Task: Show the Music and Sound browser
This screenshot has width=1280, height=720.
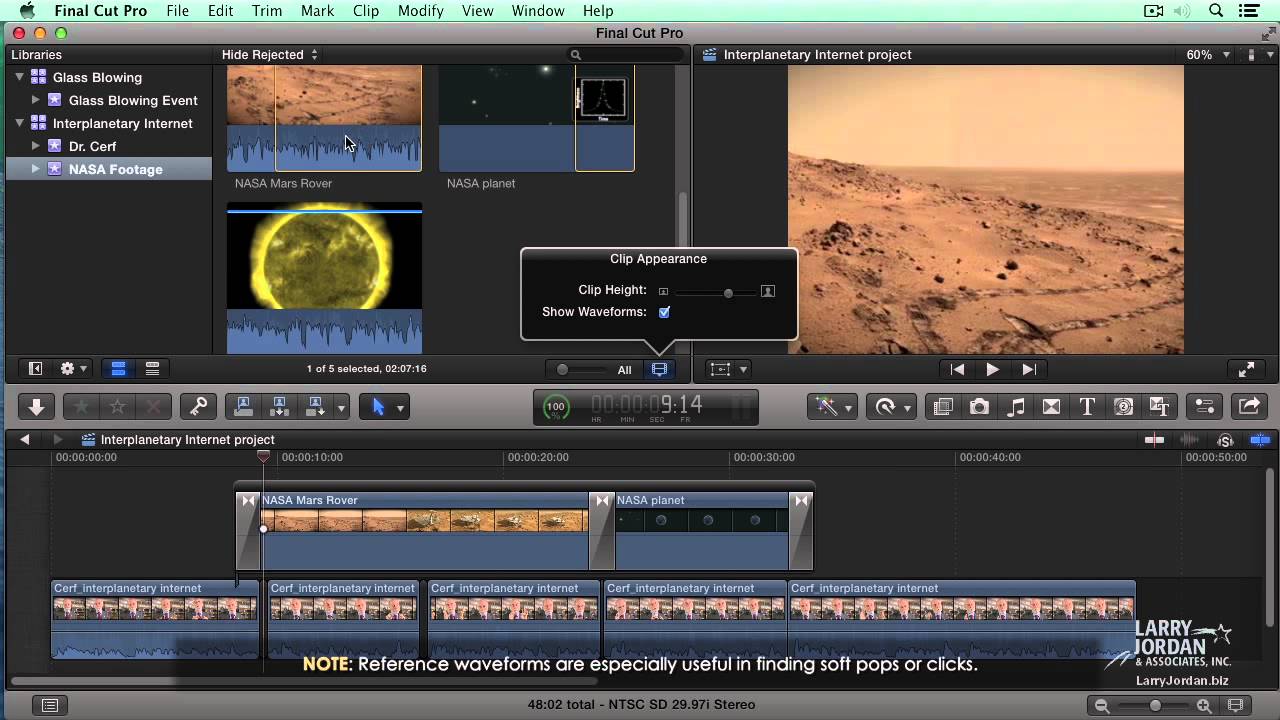Action: coord(1015,407)
